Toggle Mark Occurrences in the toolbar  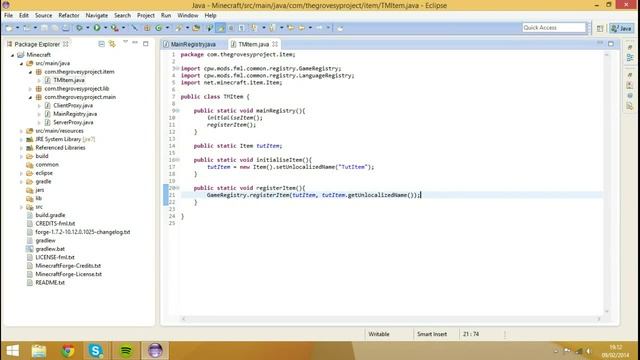(x=220, y=28)
